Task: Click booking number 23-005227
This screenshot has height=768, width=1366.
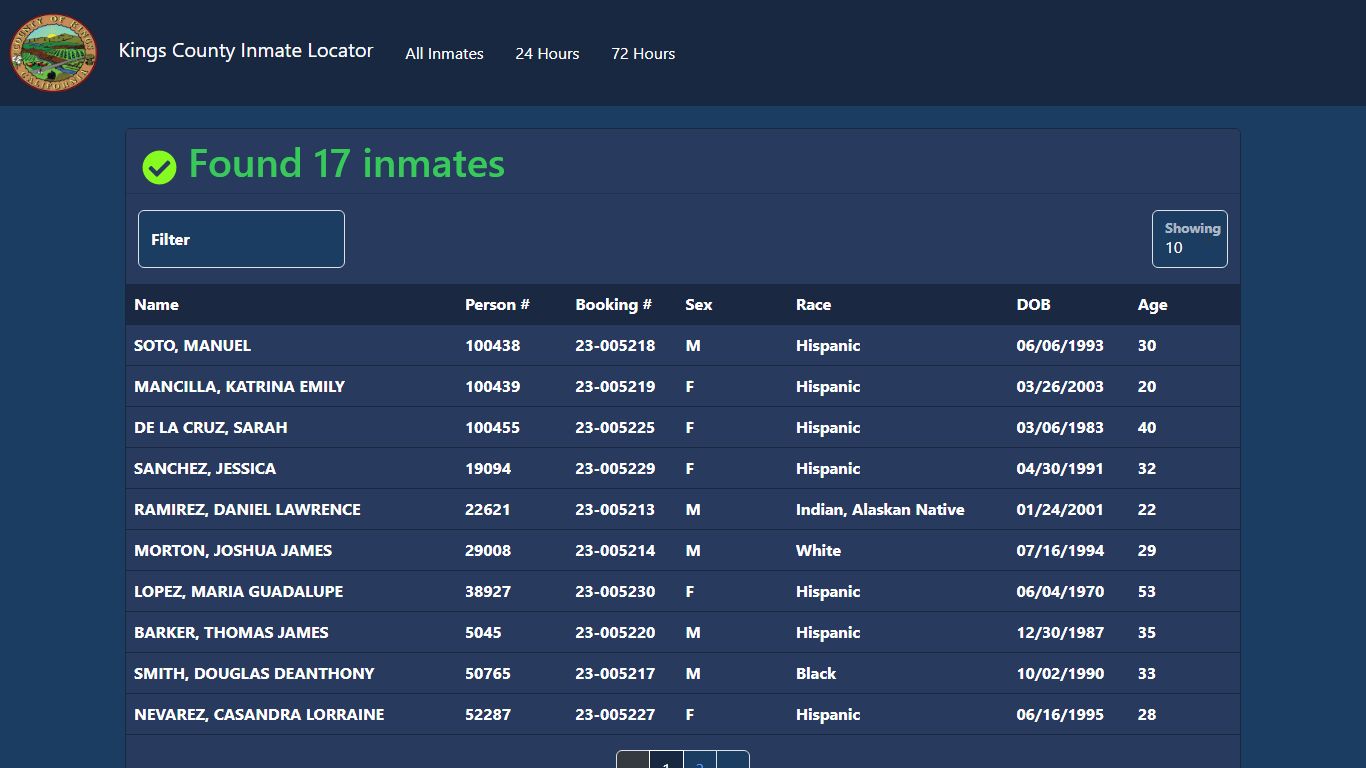Action: (615, 715)
